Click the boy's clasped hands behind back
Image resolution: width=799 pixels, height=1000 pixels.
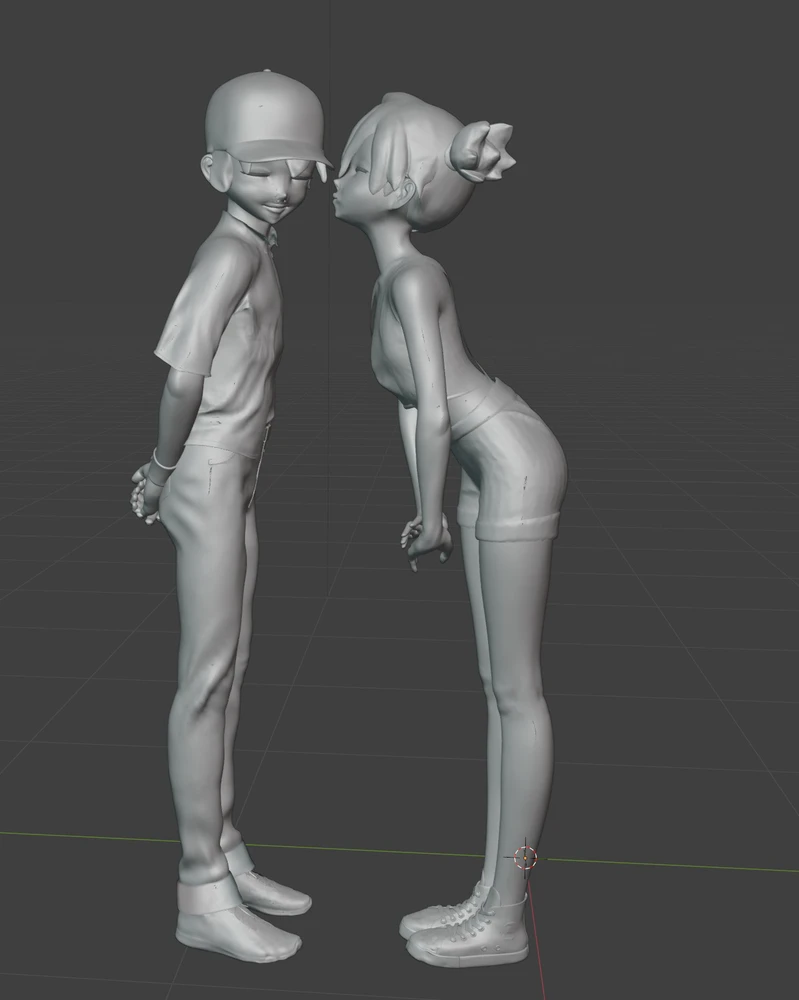[x=145, y=492]
